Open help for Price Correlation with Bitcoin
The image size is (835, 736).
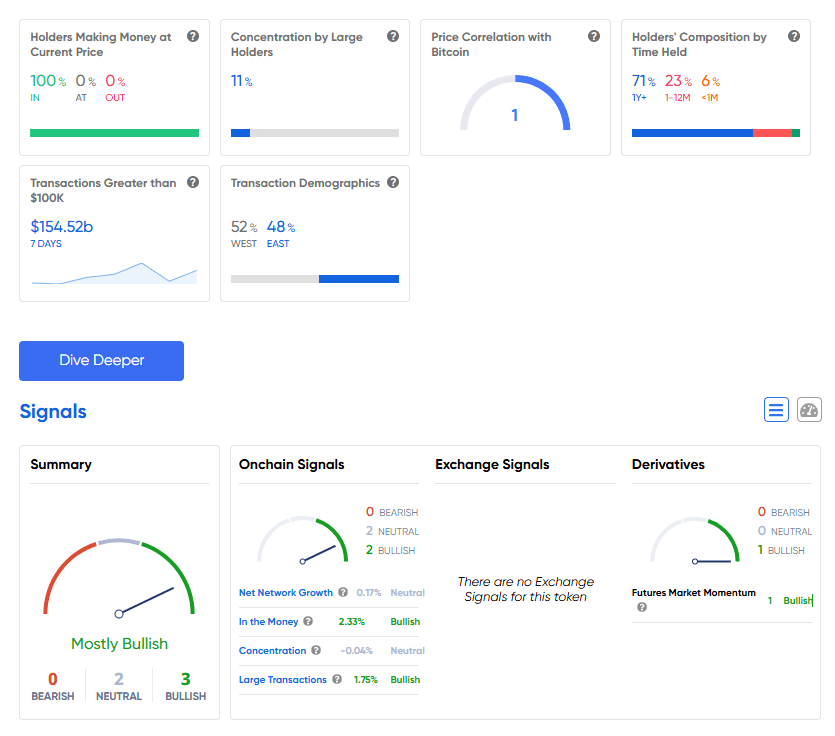click(594, 36)
